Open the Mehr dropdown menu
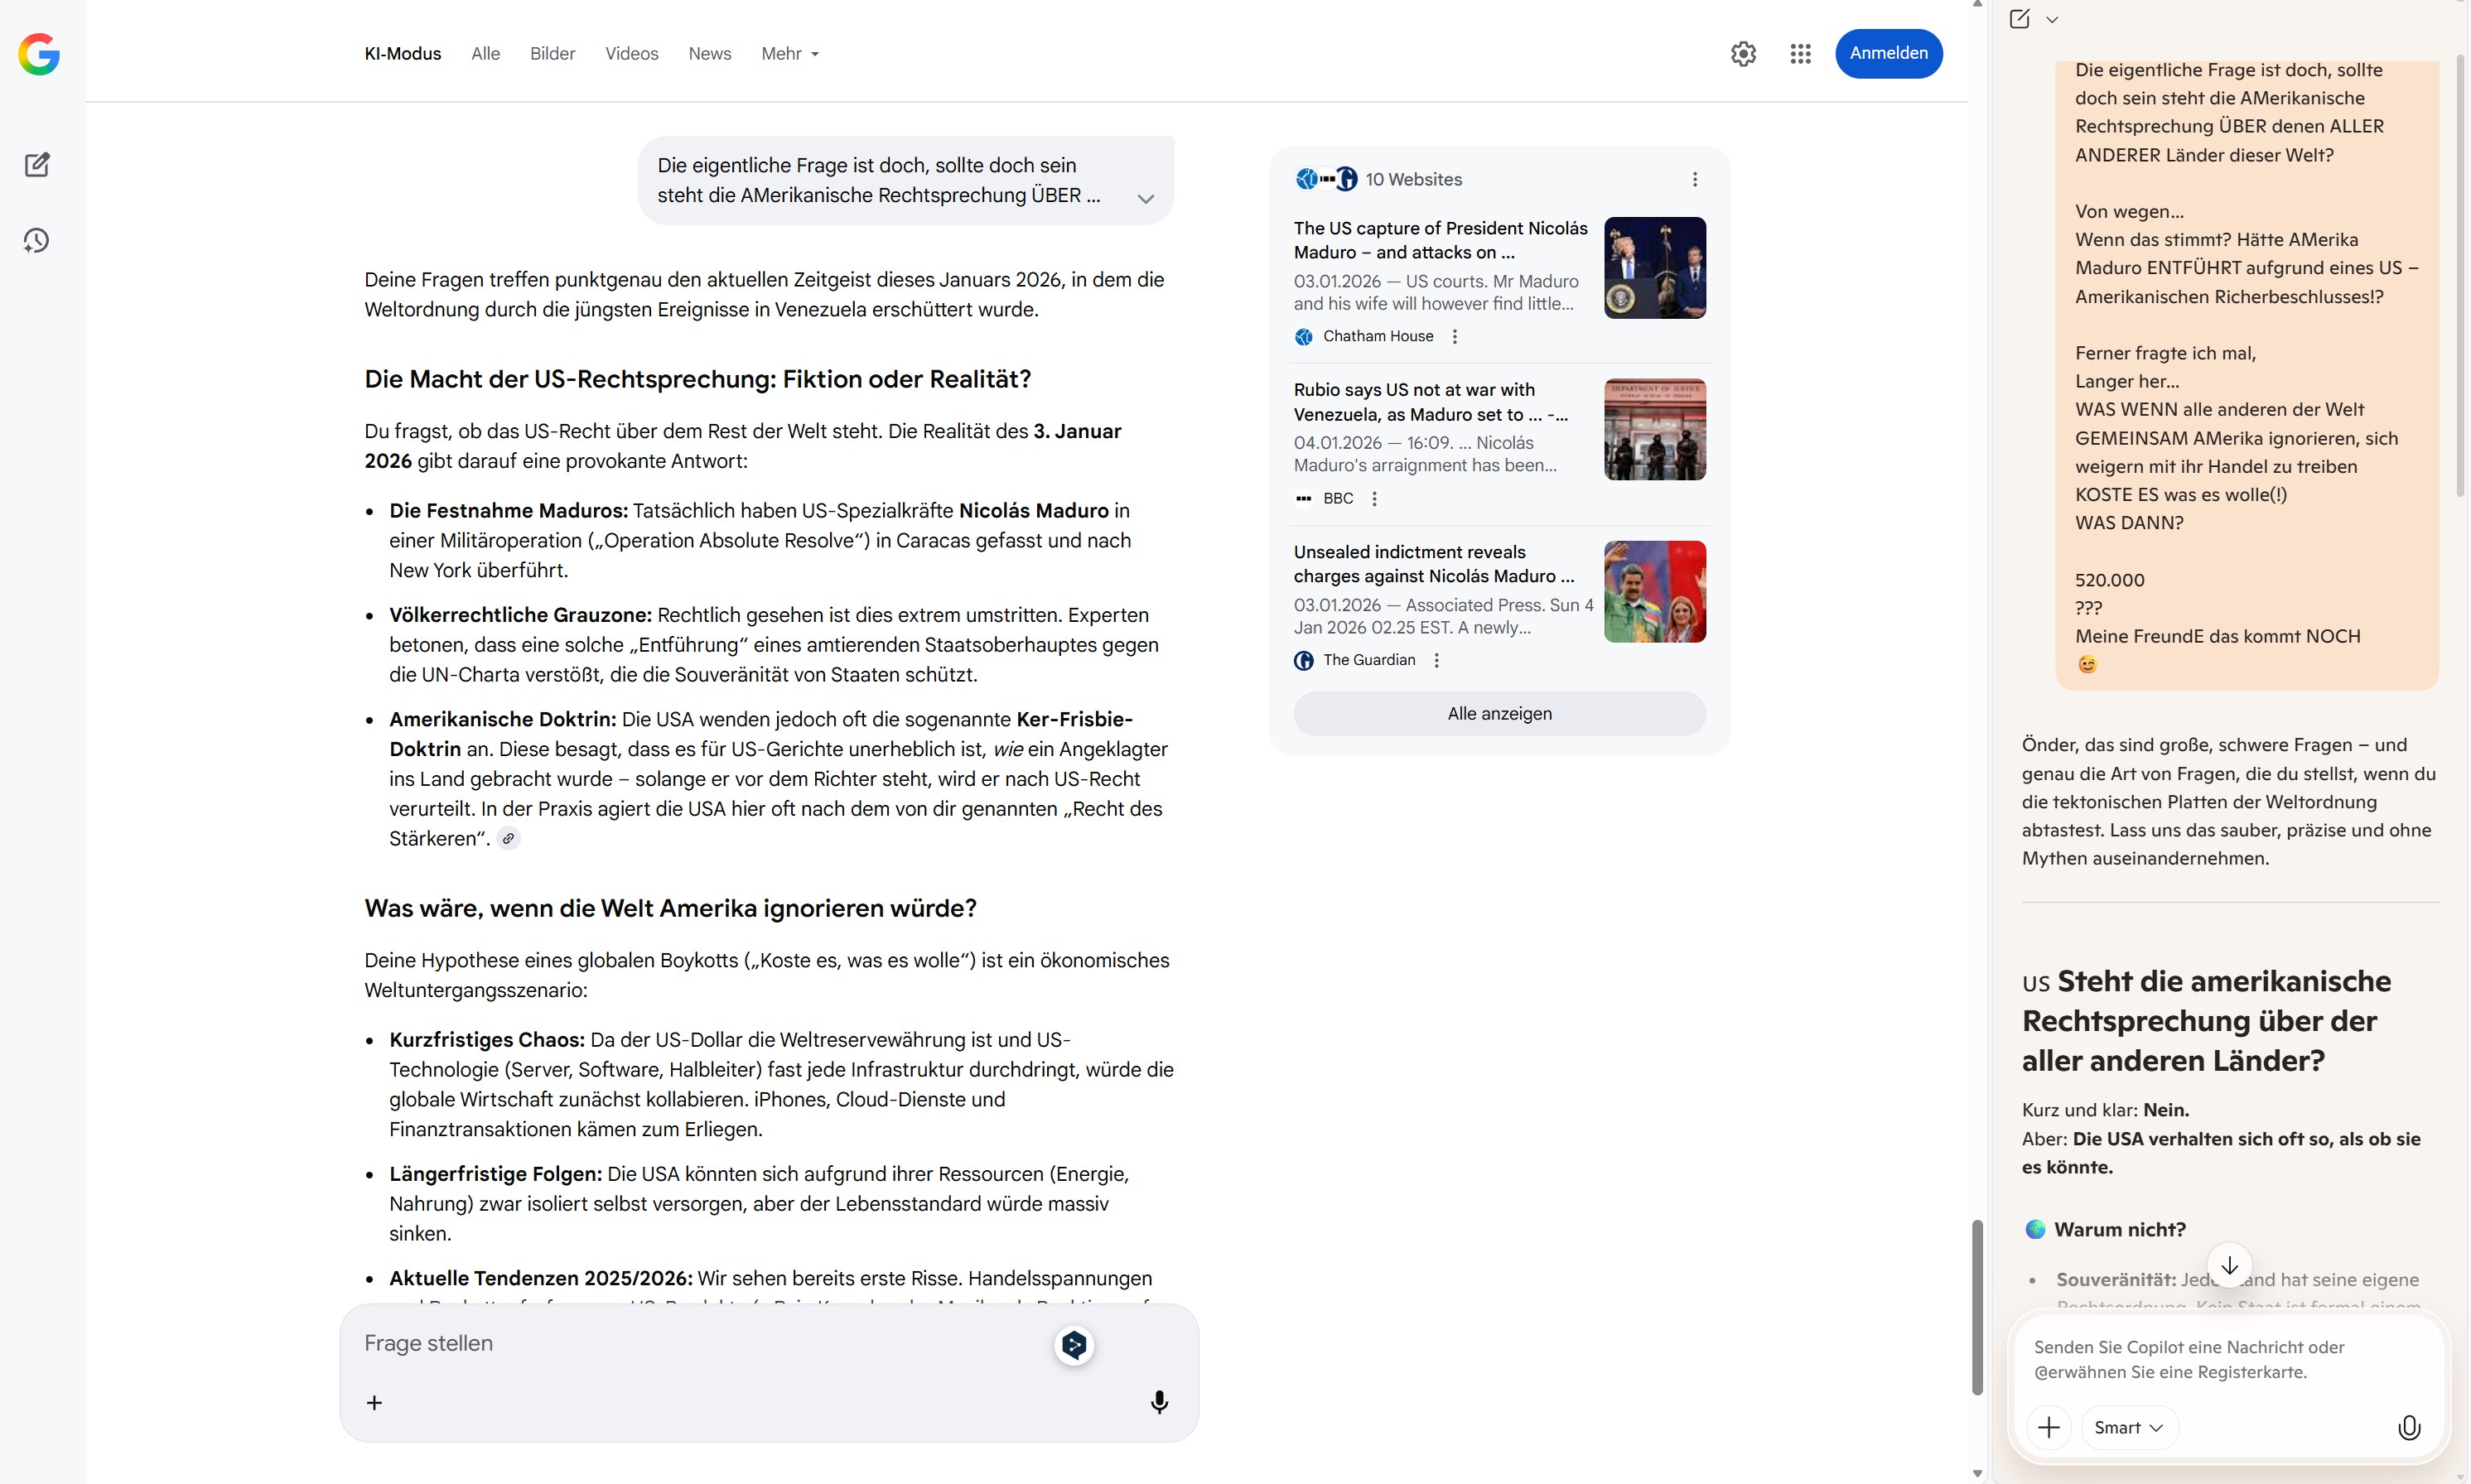This screenshot has width=2471, height=1484. coord(790,54)
